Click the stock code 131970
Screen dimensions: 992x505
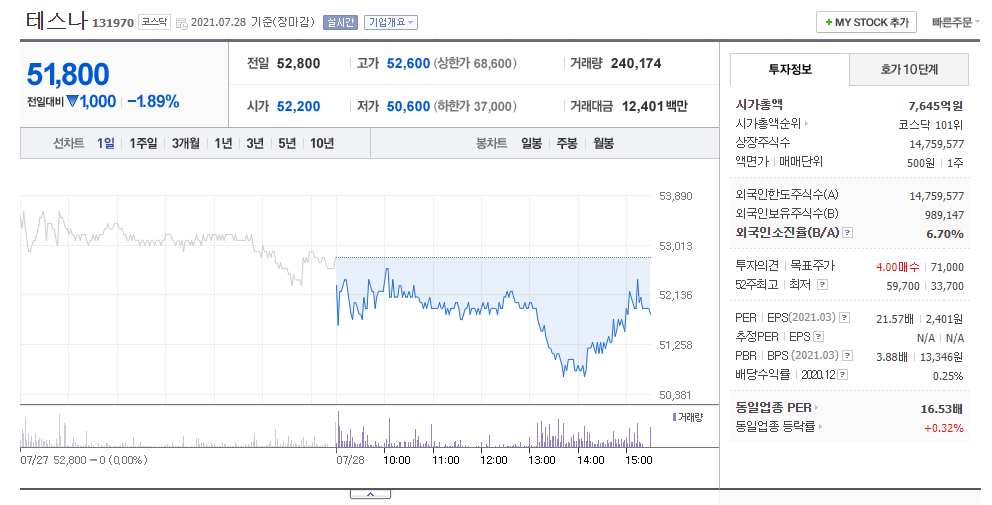113,23
